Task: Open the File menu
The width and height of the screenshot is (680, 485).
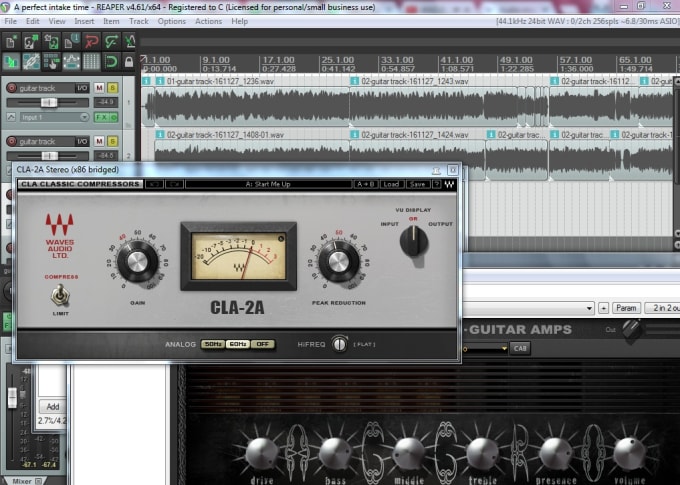Action: click(x=10, y=21)
